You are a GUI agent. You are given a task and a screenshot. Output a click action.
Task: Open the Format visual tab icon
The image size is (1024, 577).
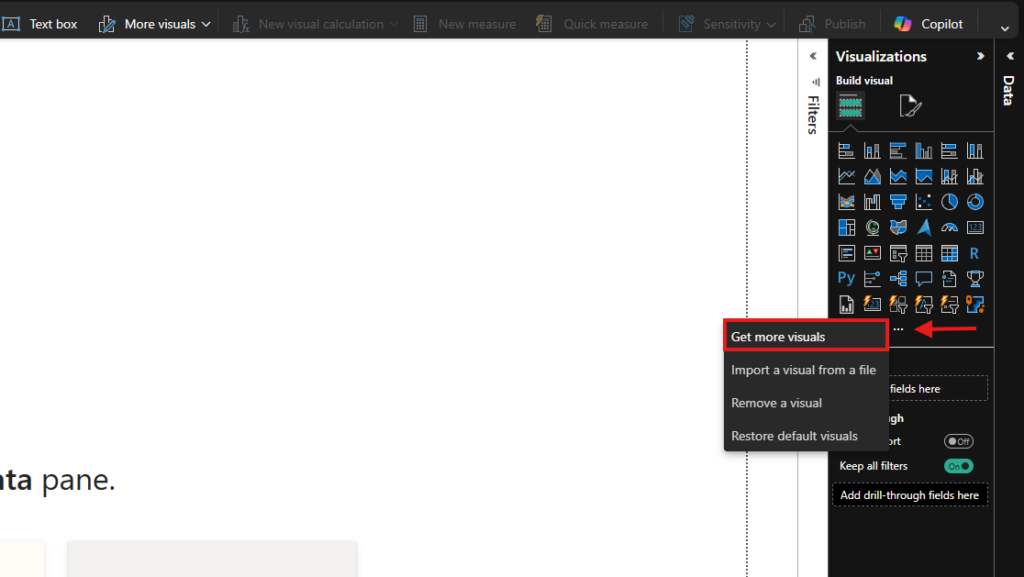910,106
